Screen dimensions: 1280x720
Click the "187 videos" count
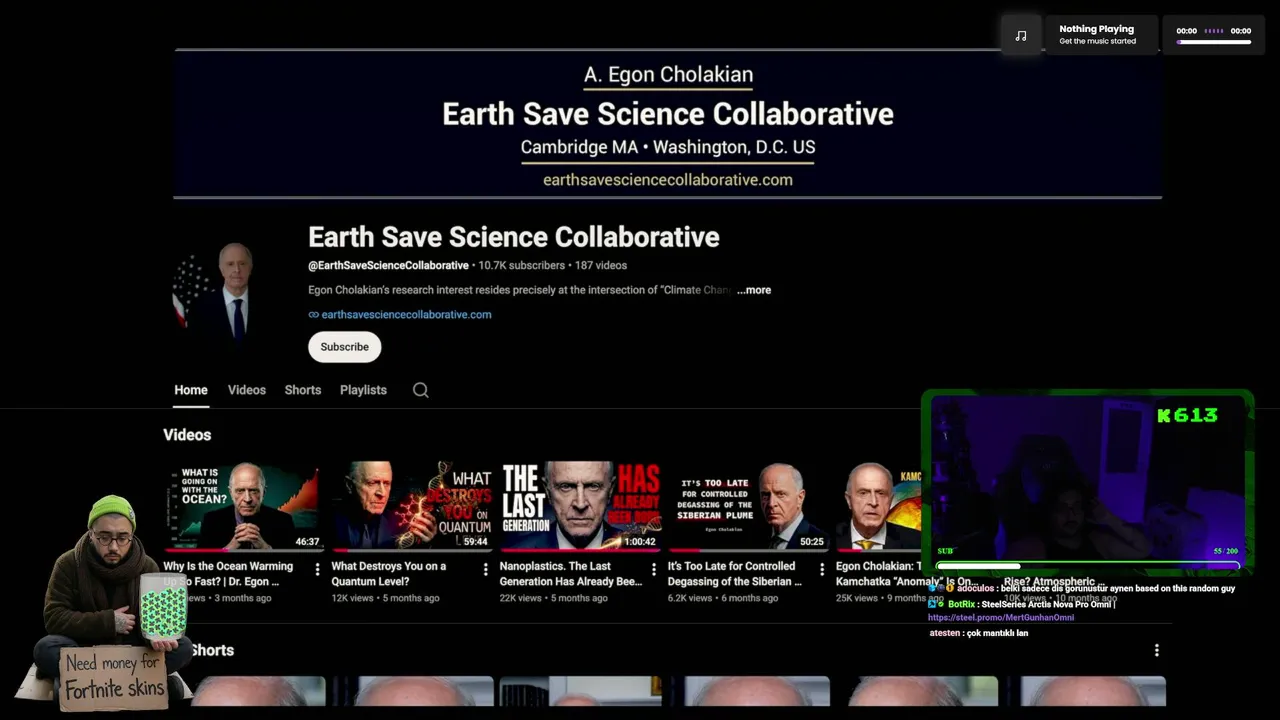tap(601, 266)
